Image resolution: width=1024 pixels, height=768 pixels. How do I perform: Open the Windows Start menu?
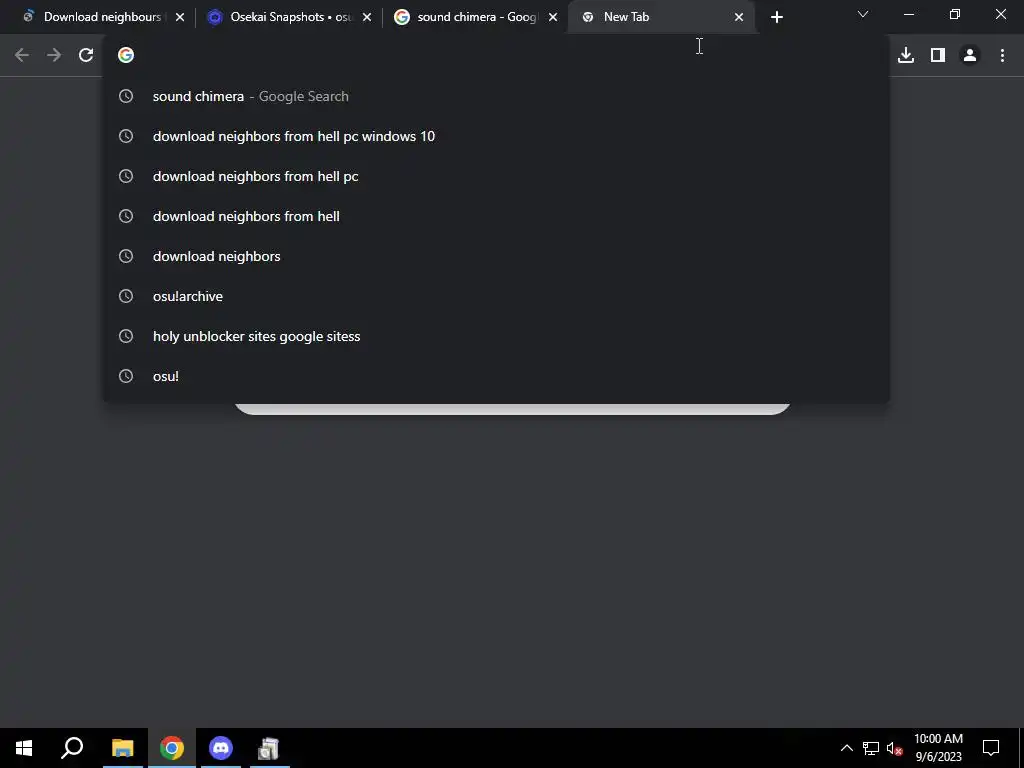click(x=24, y=748)
